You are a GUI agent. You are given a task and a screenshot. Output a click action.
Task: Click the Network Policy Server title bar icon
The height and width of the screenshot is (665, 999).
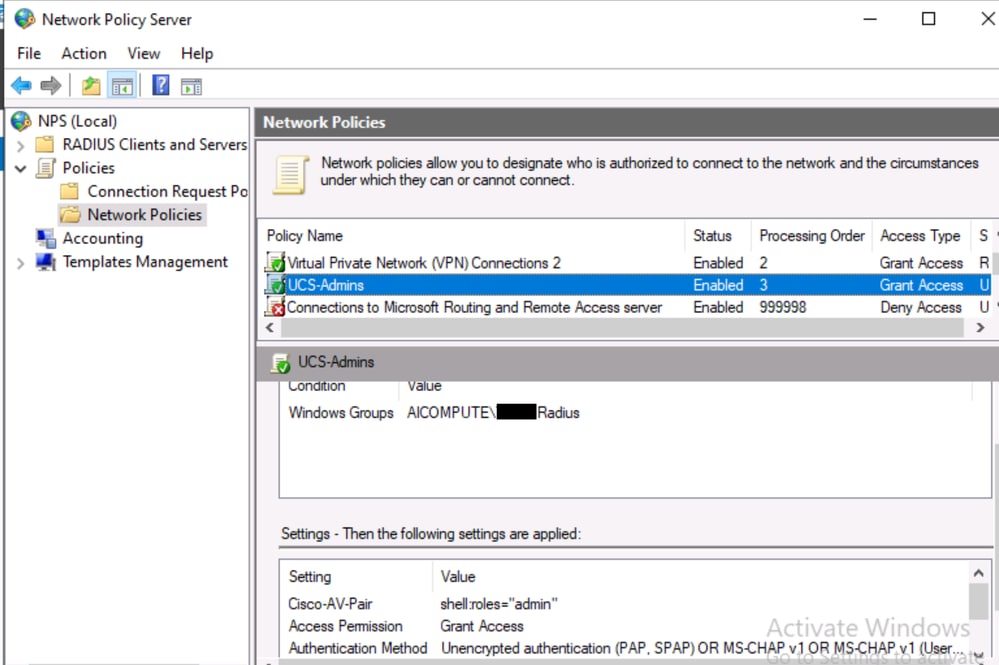(x=25, y=19)
